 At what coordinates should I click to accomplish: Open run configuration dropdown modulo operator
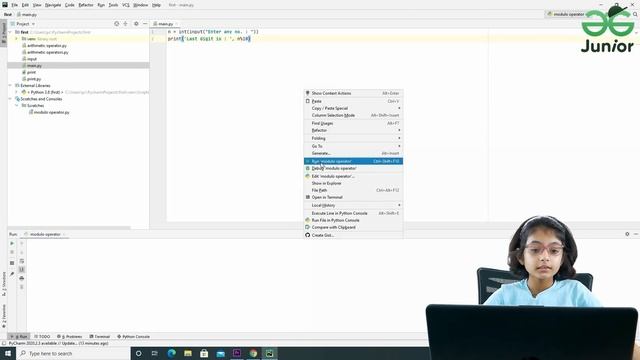click(x=567, y=14)
